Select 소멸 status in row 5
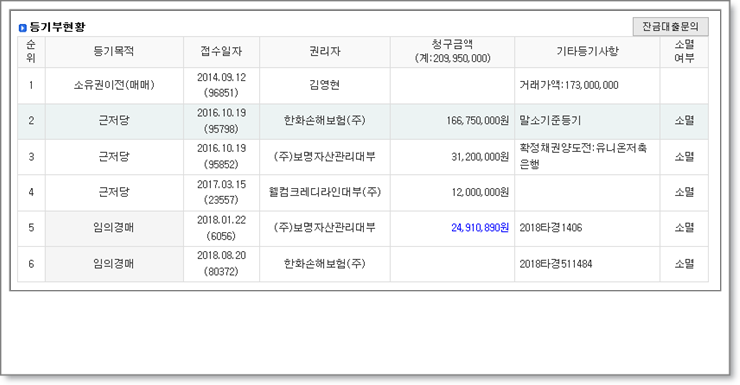This screenshot has width=740, height=385. 684,228
